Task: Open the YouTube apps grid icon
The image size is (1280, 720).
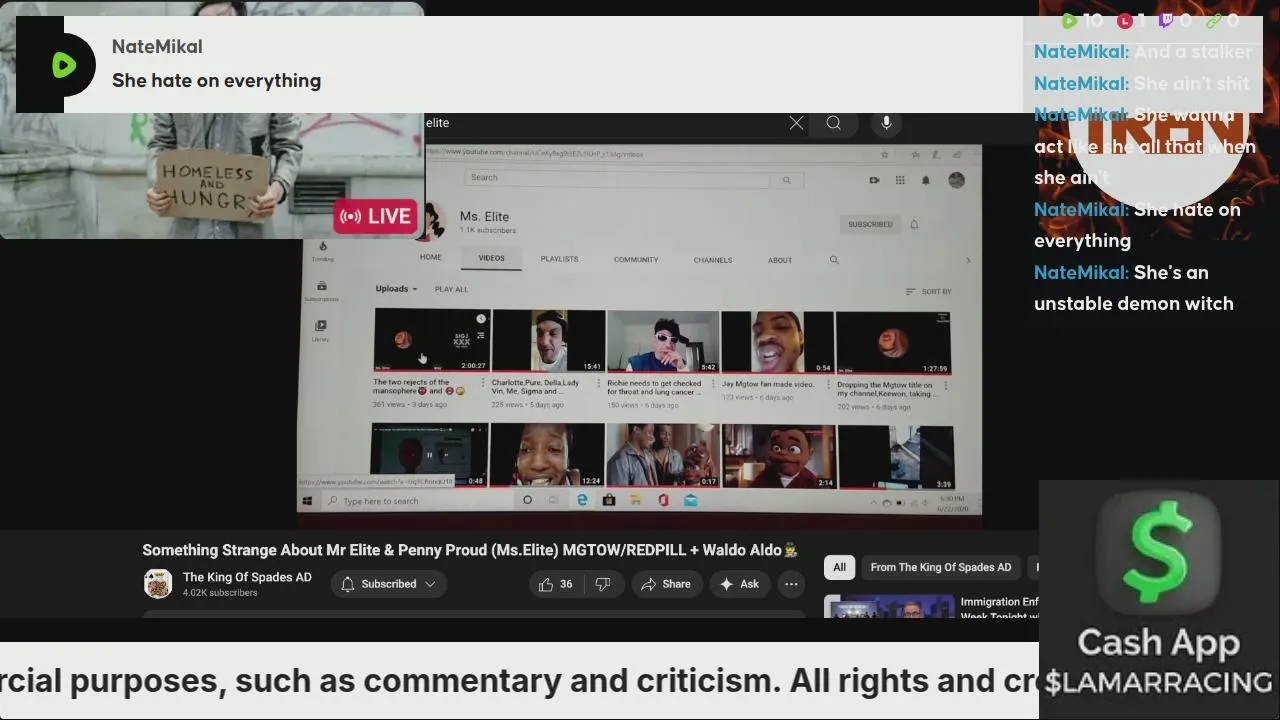Action: pyautogui.click(x=900, y=180)
